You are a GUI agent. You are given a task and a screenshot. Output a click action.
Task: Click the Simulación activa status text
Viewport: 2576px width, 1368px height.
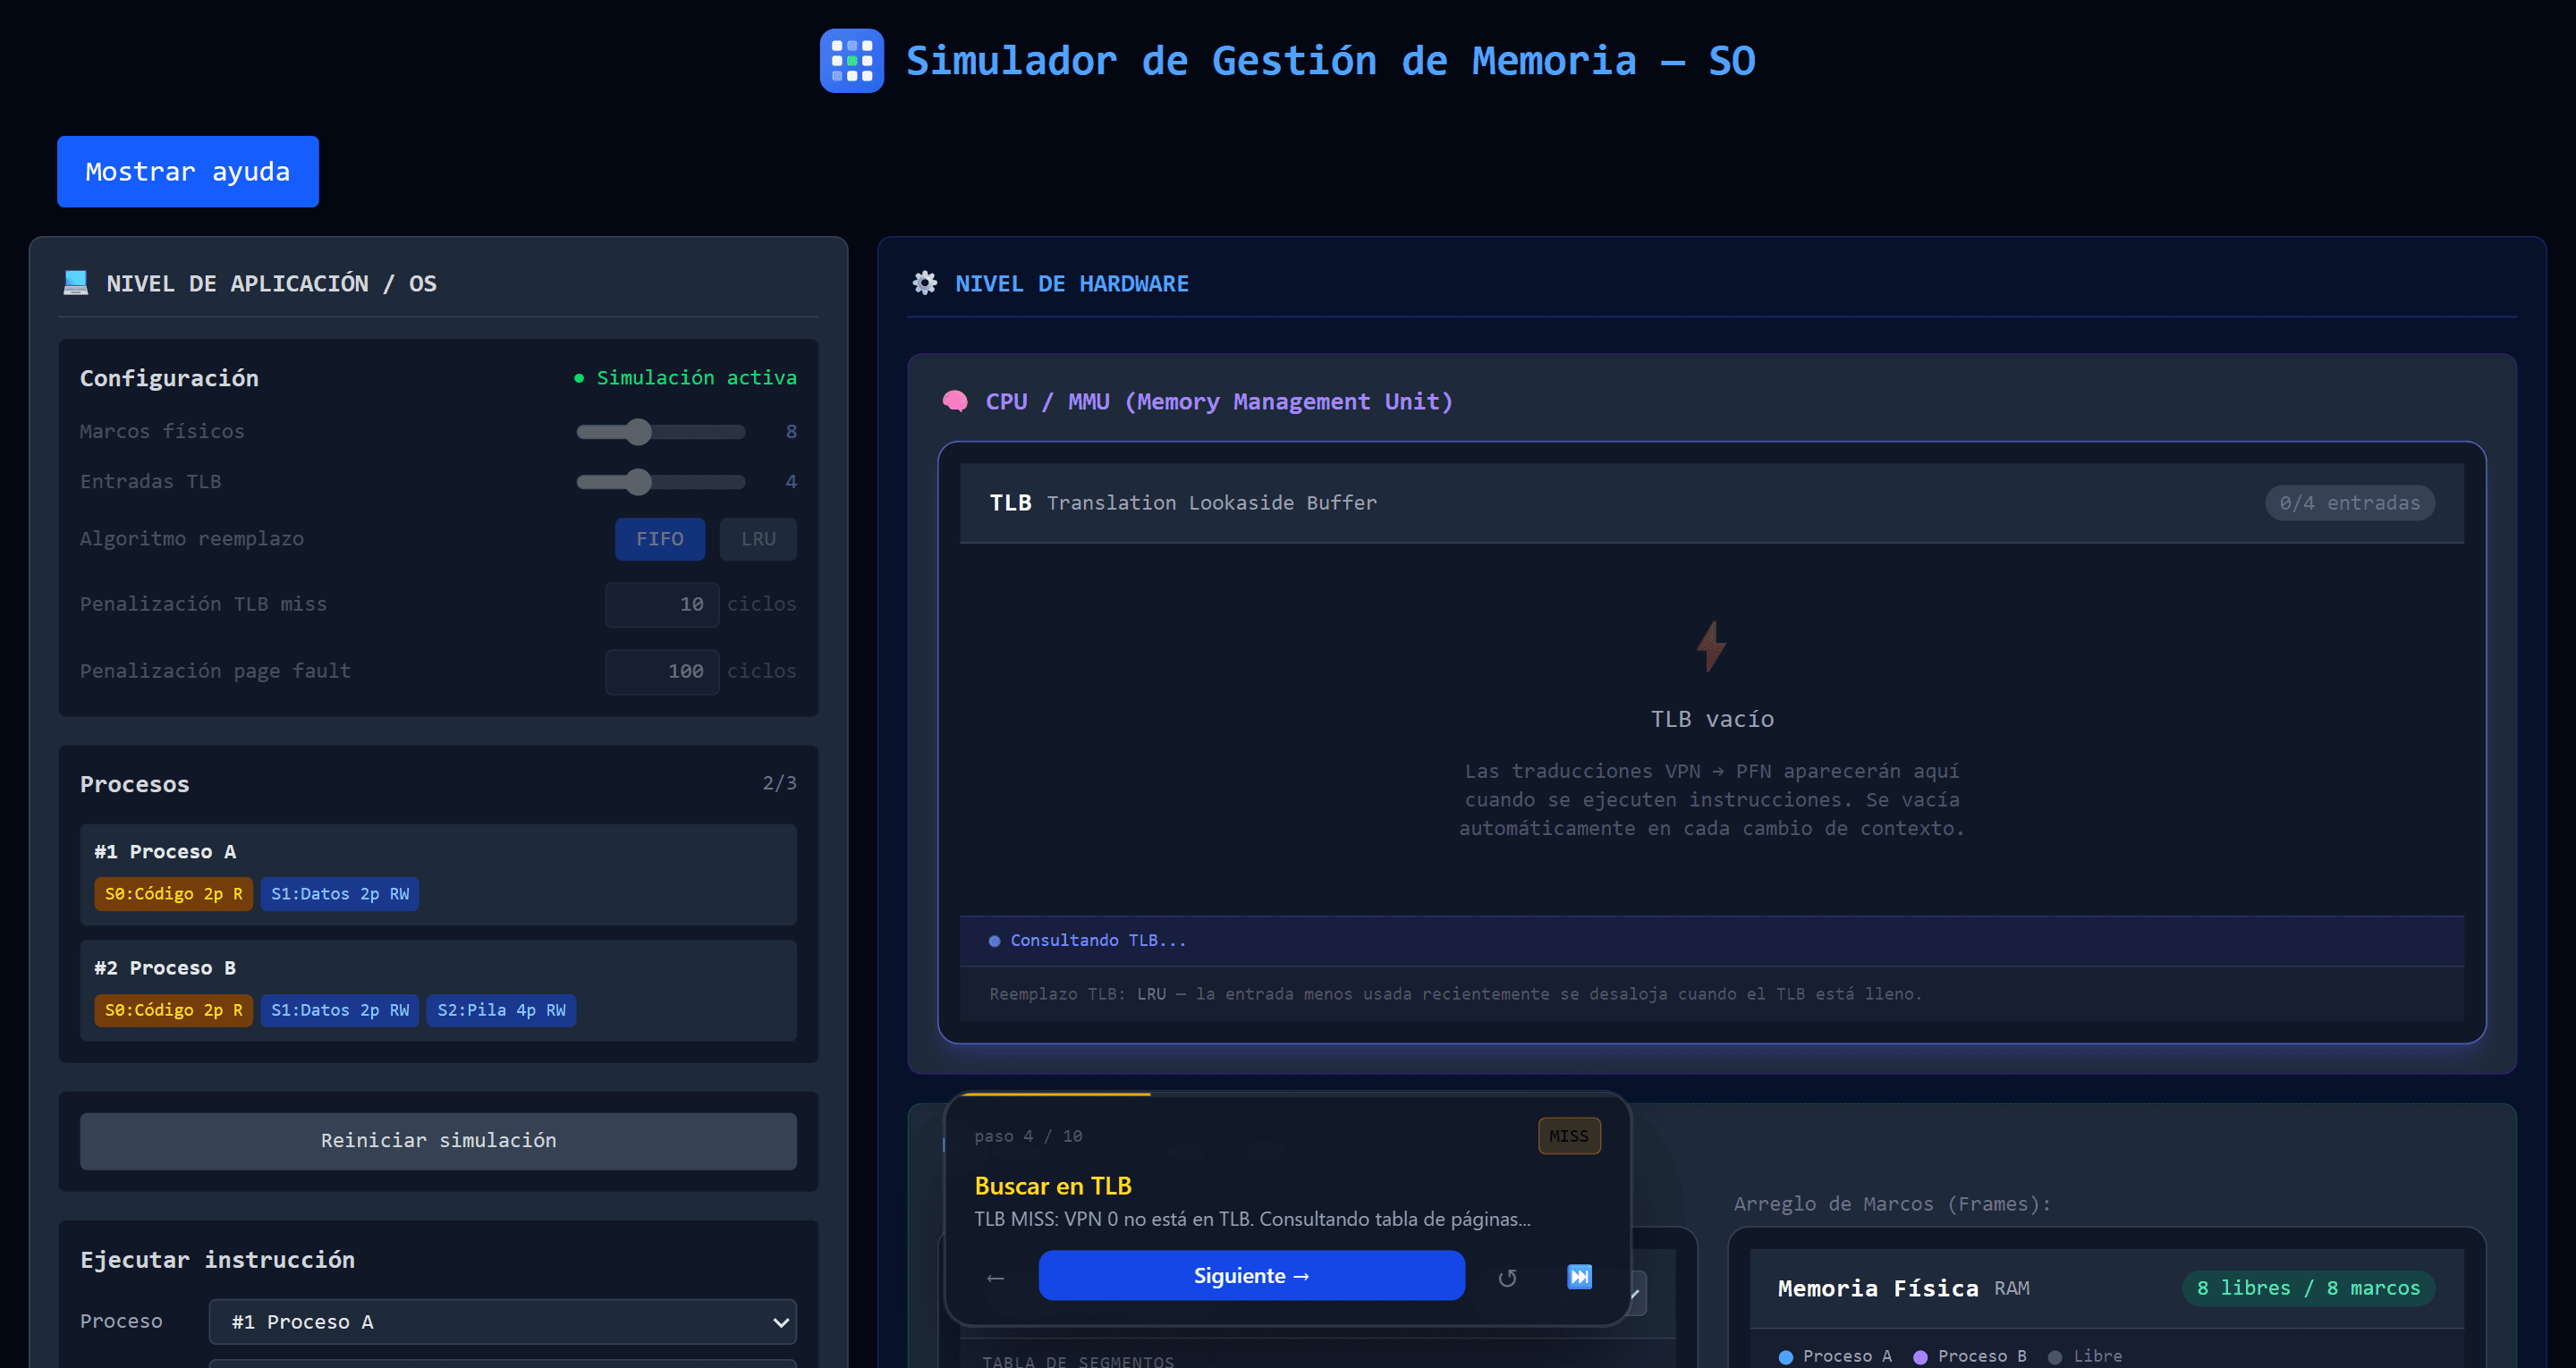(x=696, y=378)
